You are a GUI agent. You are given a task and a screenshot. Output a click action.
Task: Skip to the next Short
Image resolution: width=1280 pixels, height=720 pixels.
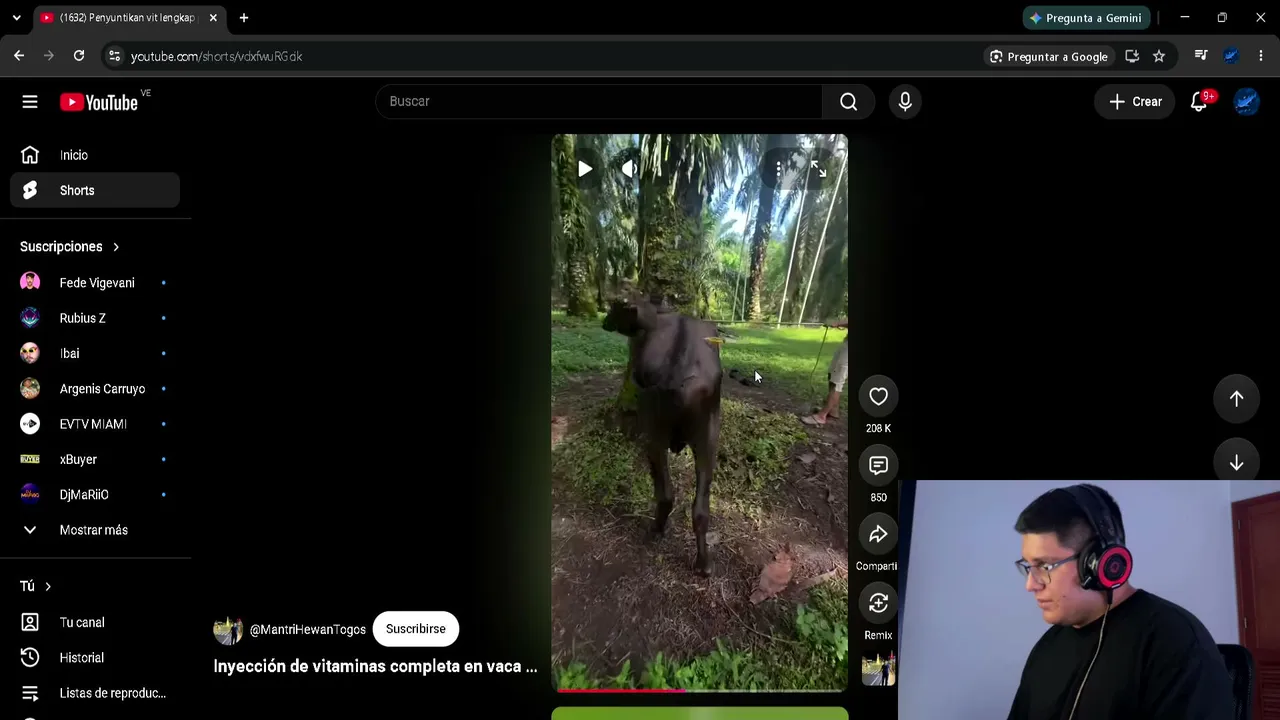pyautogui.click(x=1236, y=462)
